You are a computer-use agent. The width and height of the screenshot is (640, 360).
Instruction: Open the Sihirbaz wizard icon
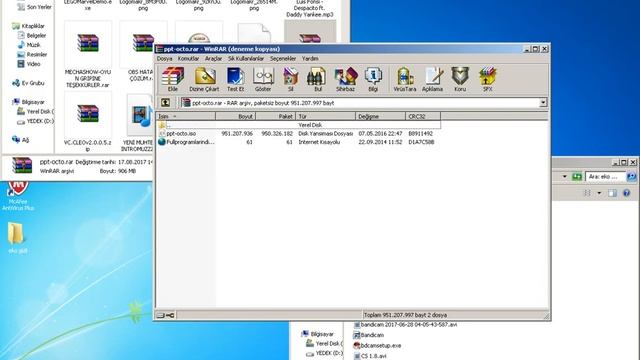[345, 79]
